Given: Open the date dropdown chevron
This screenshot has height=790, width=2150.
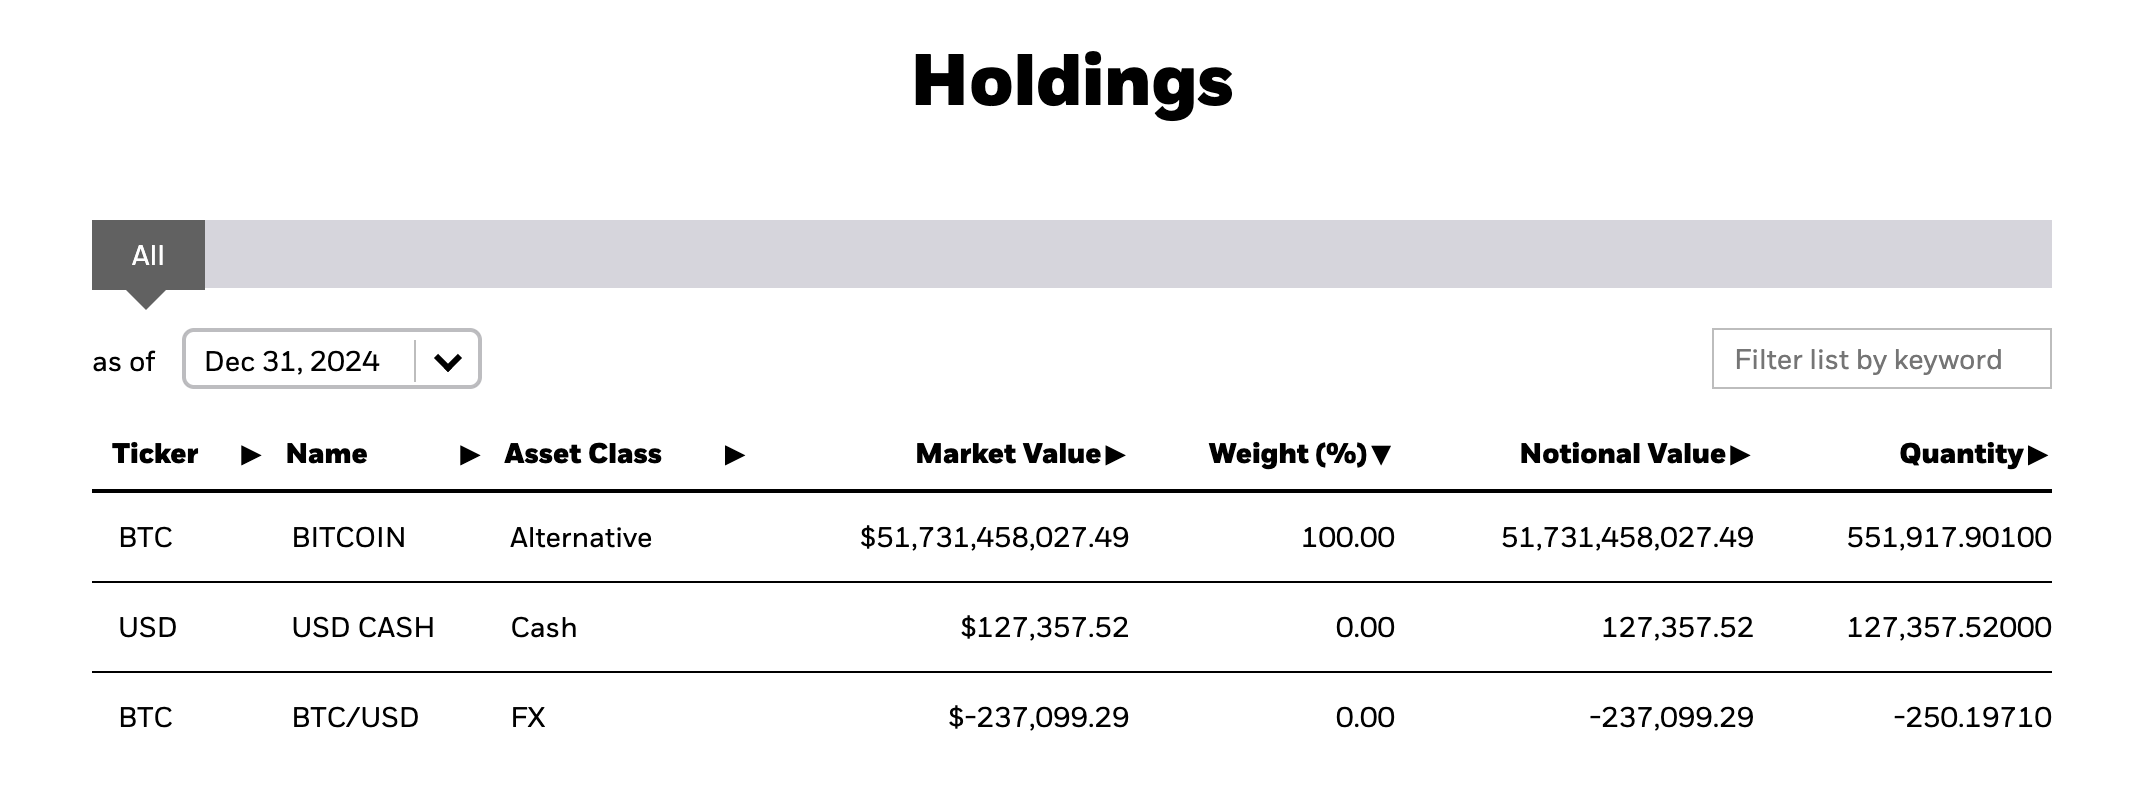Looking at the screenshot, I should [448, 361].
